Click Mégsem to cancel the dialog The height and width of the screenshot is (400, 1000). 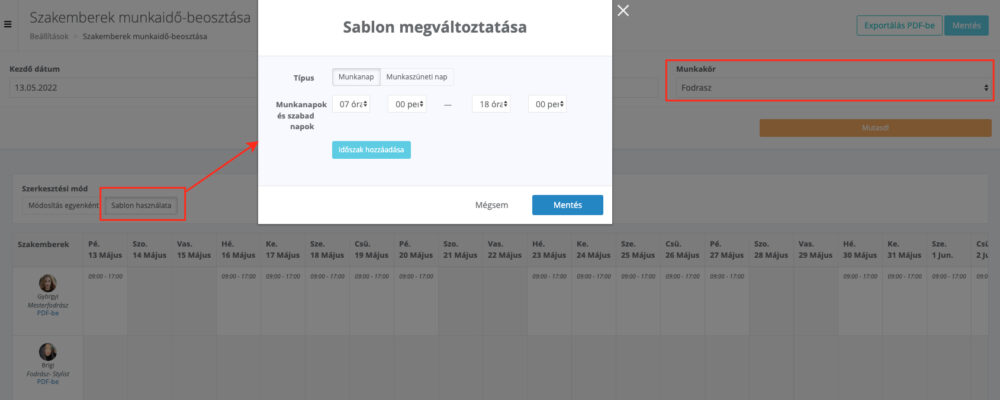pyautogui.click(x=491, y=205)
